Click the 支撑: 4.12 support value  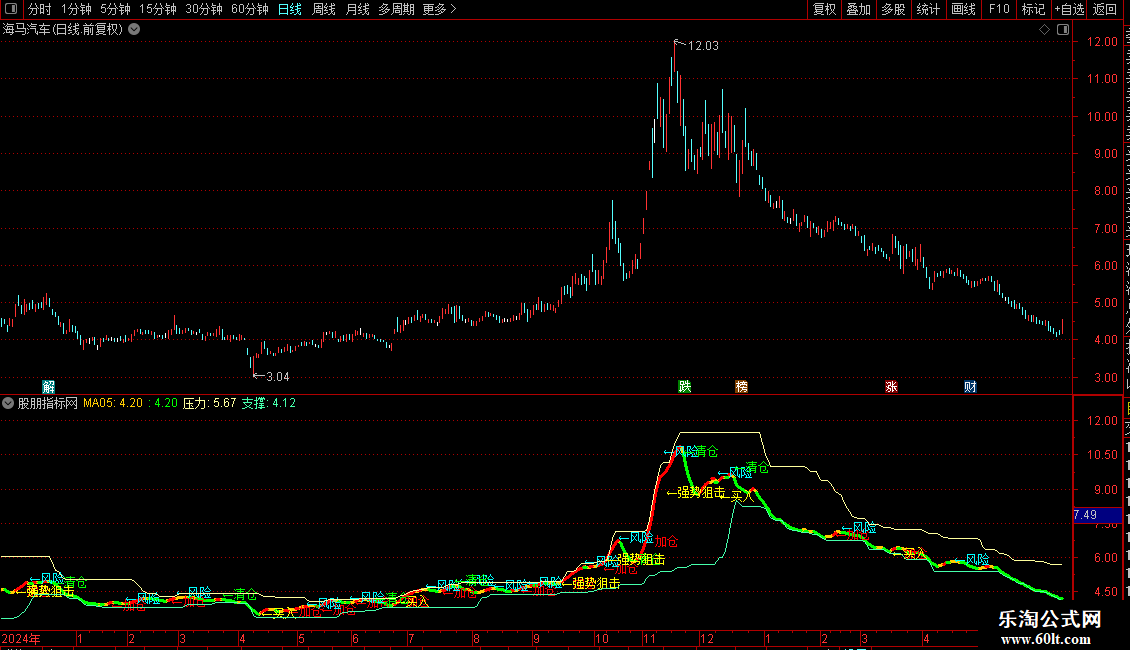269,404
